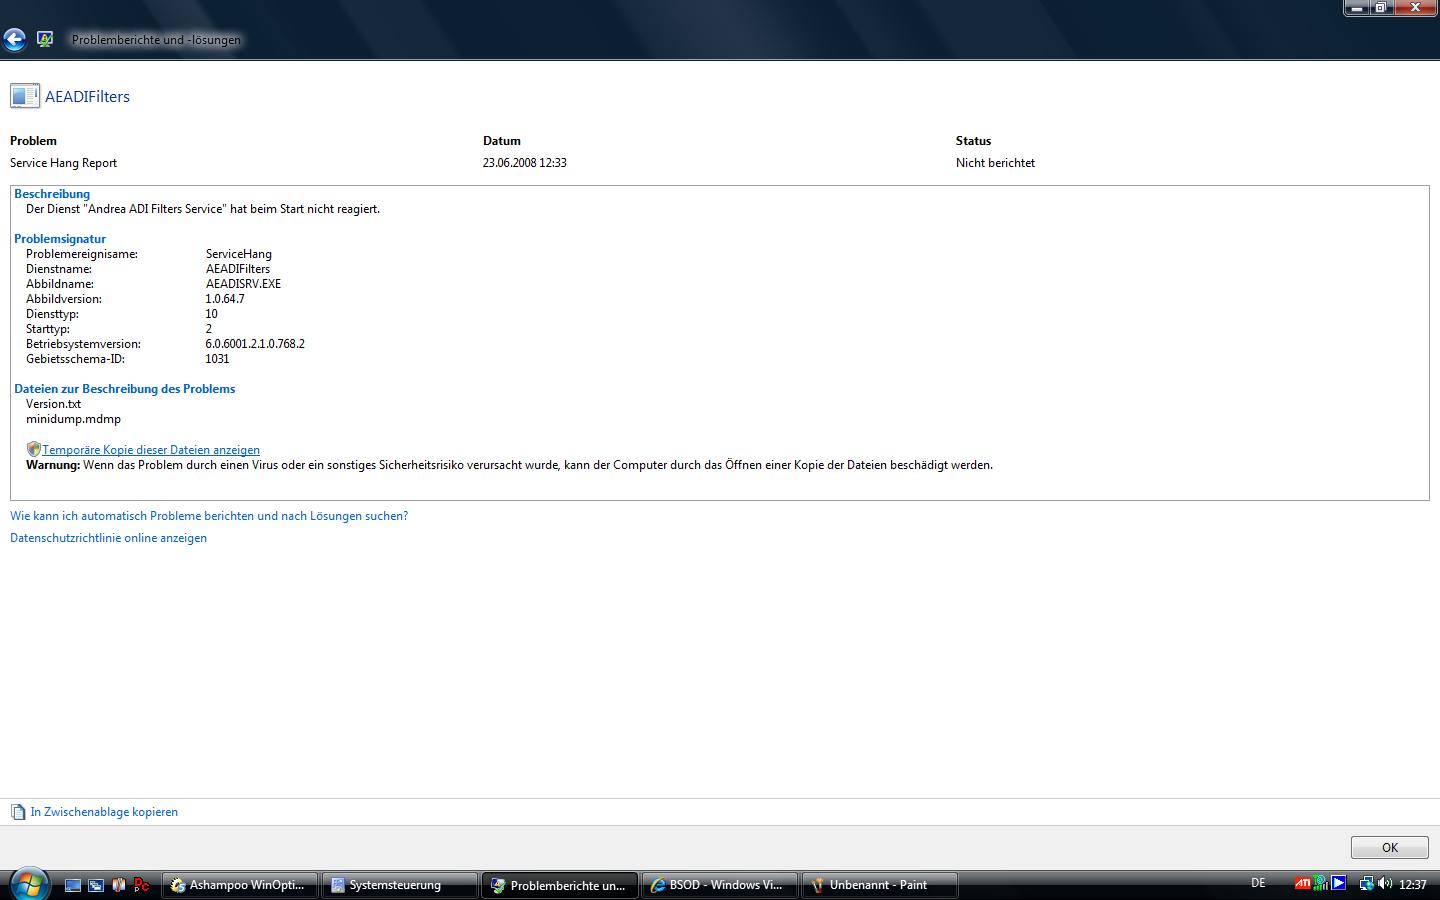Click the locale ID value '1031'

[217, 359]
